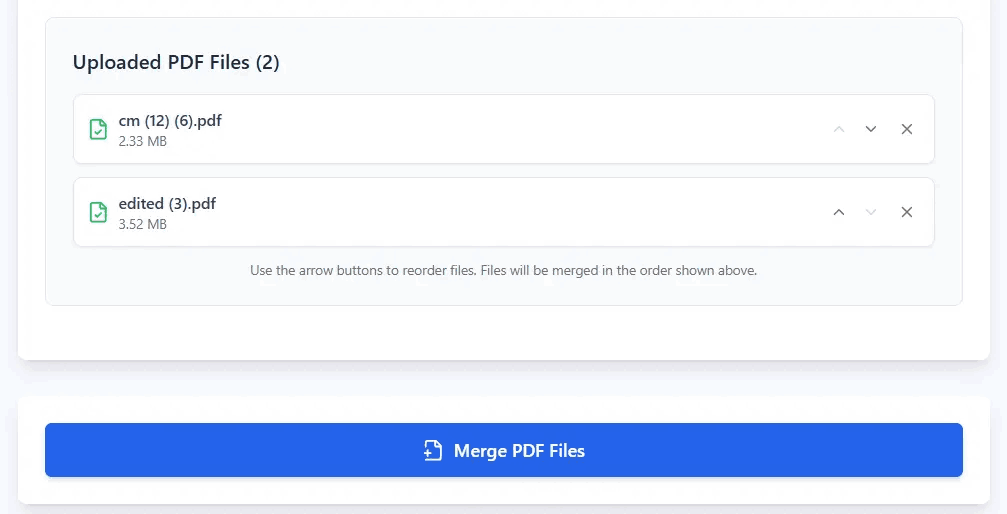Viewport: 1007px width, 514px height.
Task: Move edited (3).pdf up with arrow
Action: [x=839, y=212]
